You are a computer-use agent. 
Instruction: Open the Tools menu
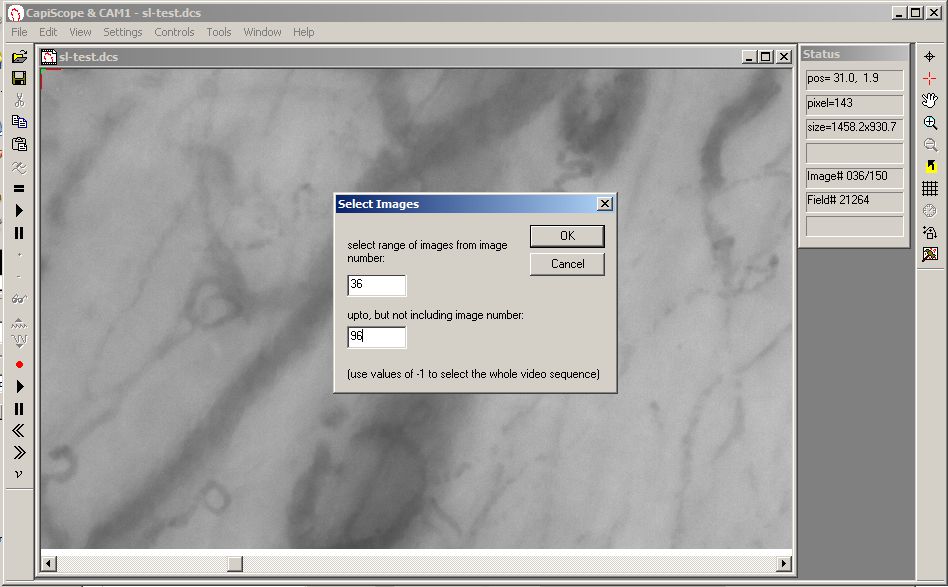point(219,32)
